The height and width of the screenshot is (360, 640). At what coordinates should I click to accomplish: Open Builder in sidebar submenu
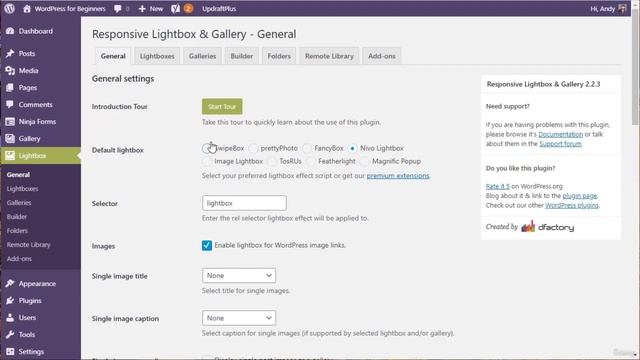17,217
